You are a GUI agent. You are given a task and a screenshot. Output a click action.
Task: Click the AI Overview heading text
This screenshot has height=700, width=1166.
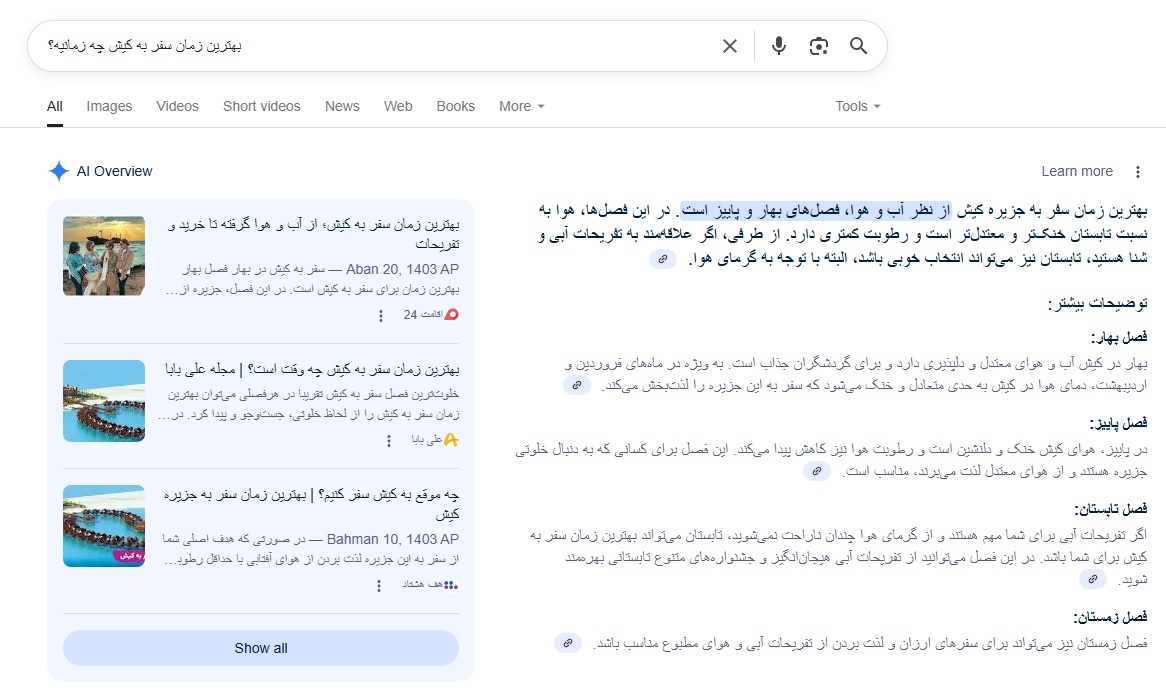coord(115,171)
